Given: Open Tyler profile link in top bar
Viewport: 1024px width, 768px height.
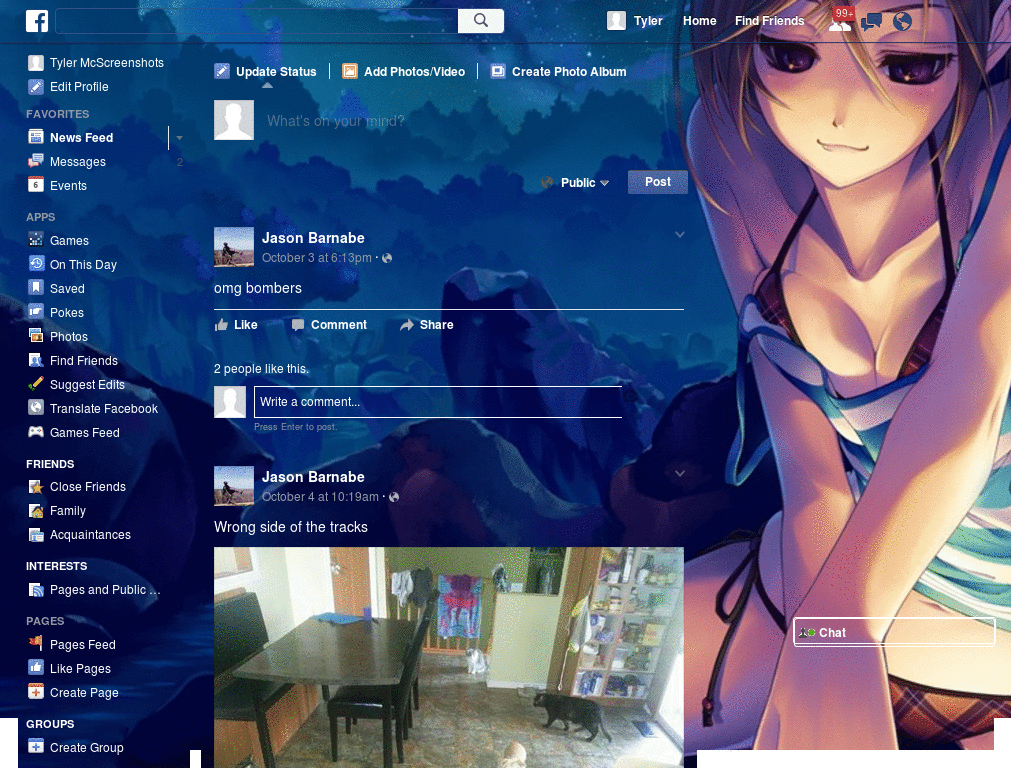Looking at the screenshot, I should point(648,21).
